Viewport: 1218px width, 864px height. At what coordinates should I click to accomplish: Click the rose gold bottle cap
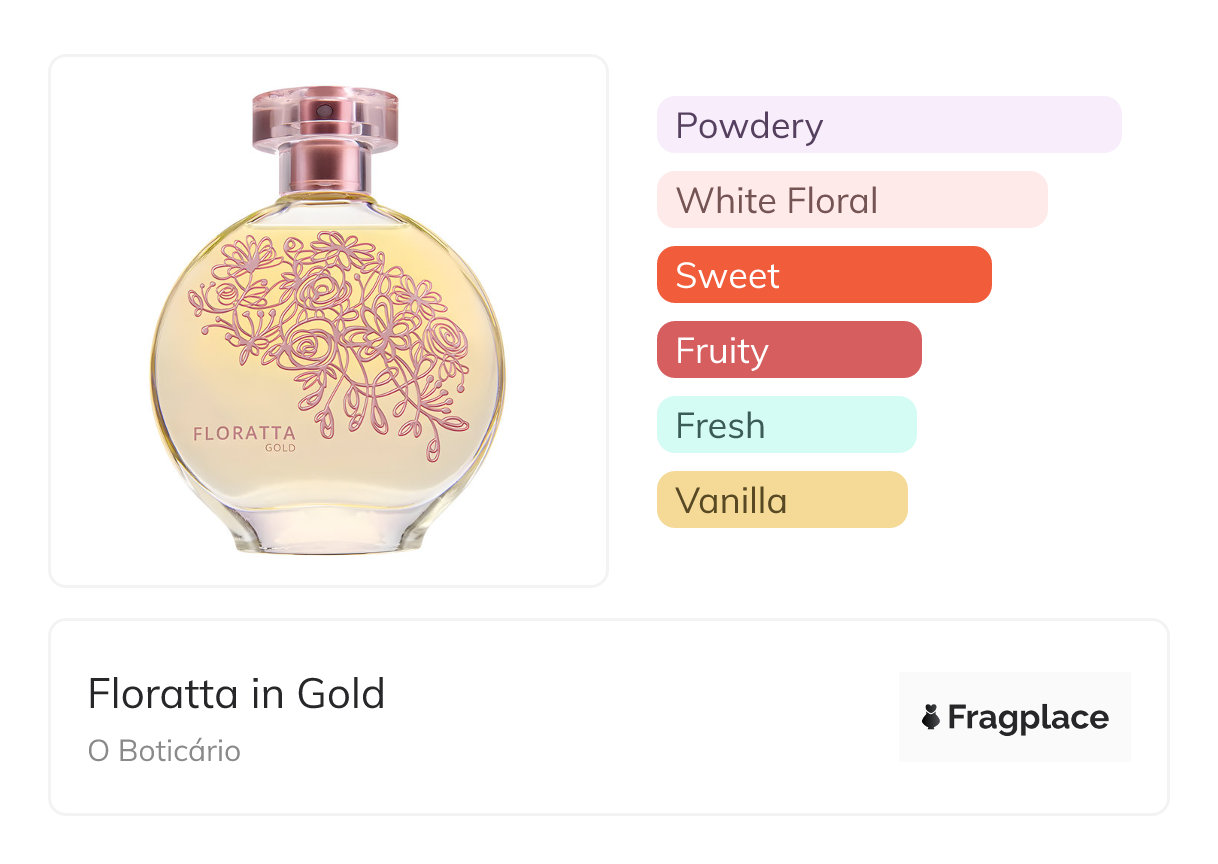(x=325, y=120)
